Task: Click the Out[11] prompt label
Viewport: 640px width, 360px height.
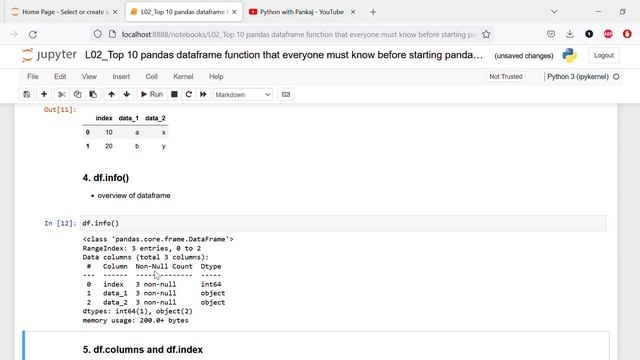Action: 60,109
